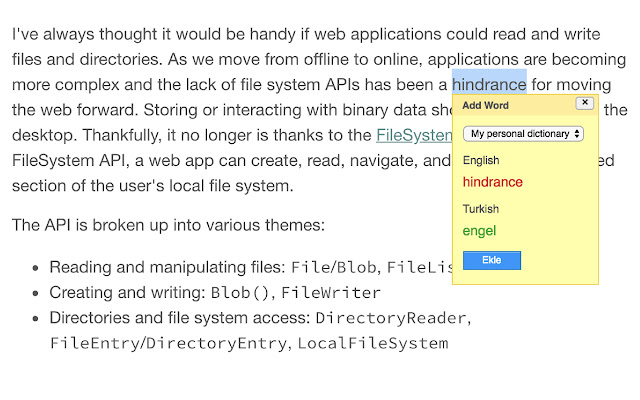Image resolution: width=640 pixels, height=400 pixels.
Task: Click the English language label
Action: tap(481, 160)
